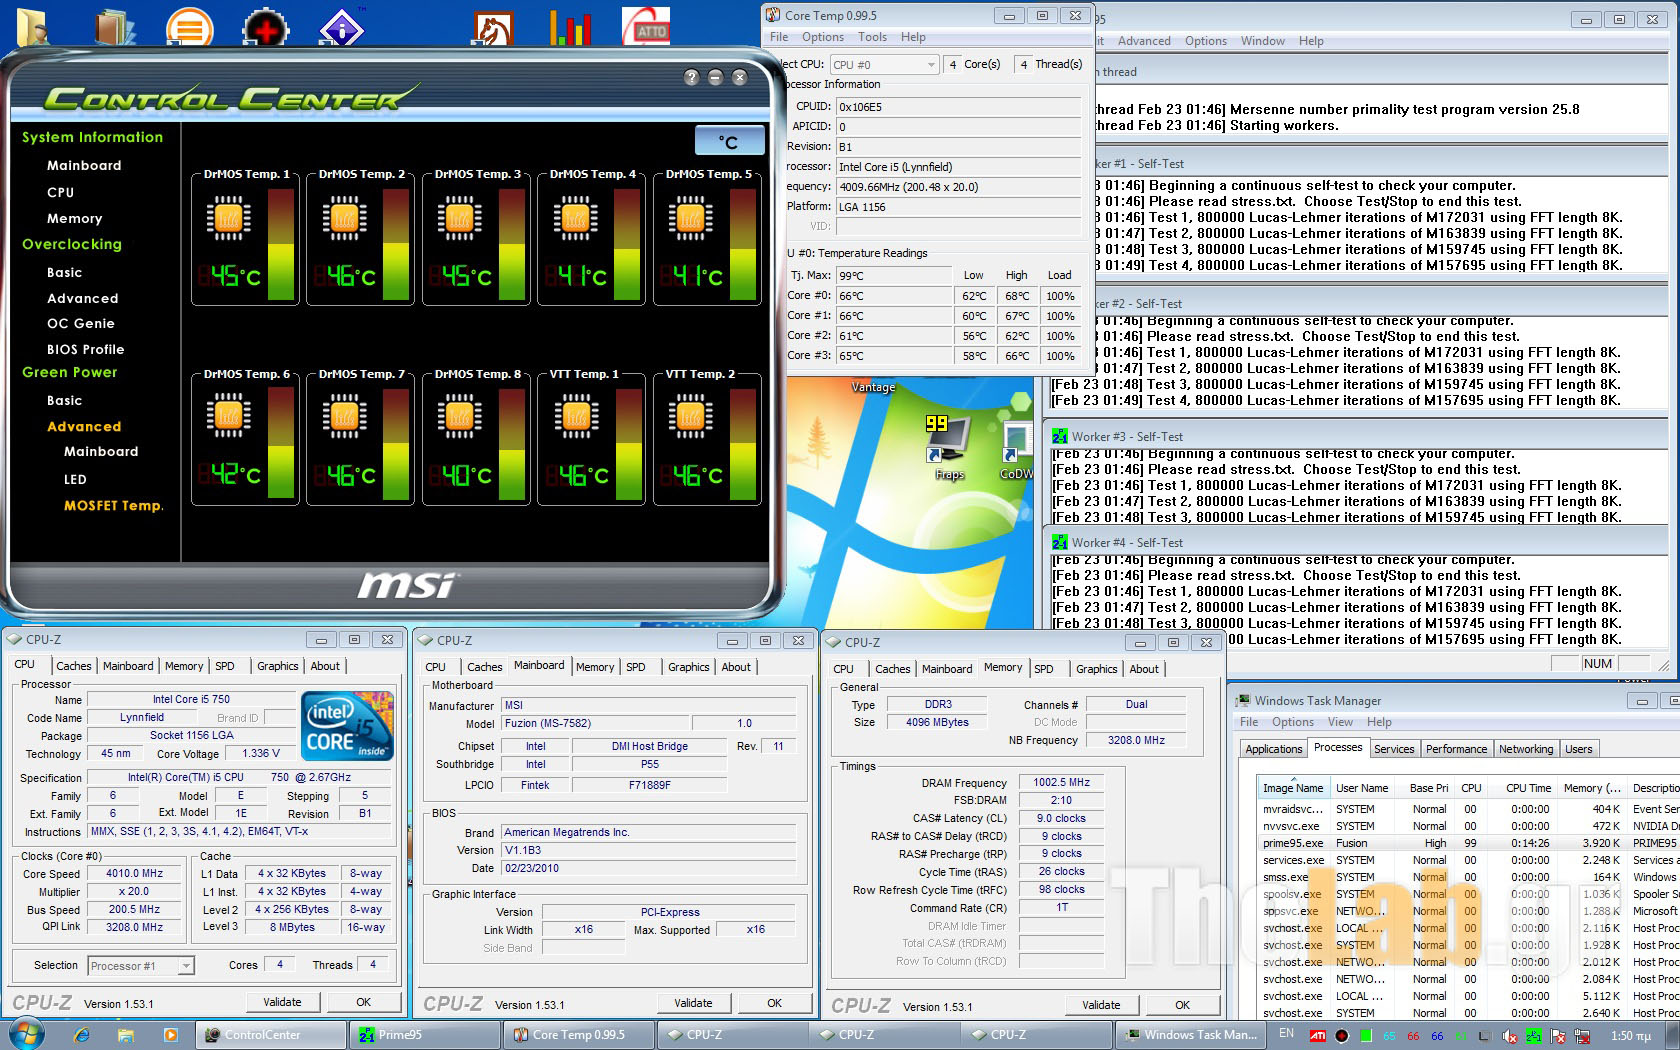Click the Windows Task Manager title icon
This screenshot has height=1050, width=1680.
click(x=1243, y=701)
